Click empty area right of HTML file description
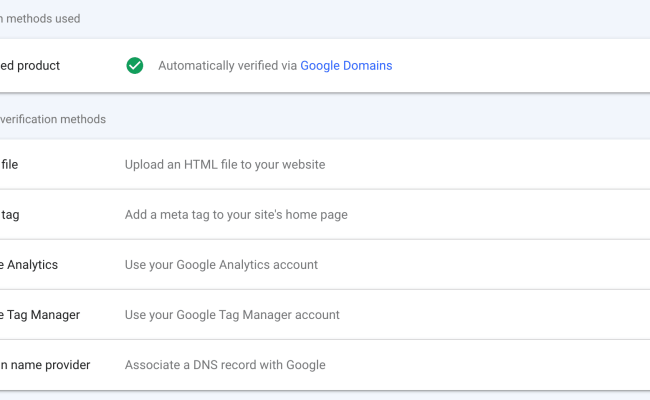Viewport: 650px width, 400px height. click(x=490, y=164)
